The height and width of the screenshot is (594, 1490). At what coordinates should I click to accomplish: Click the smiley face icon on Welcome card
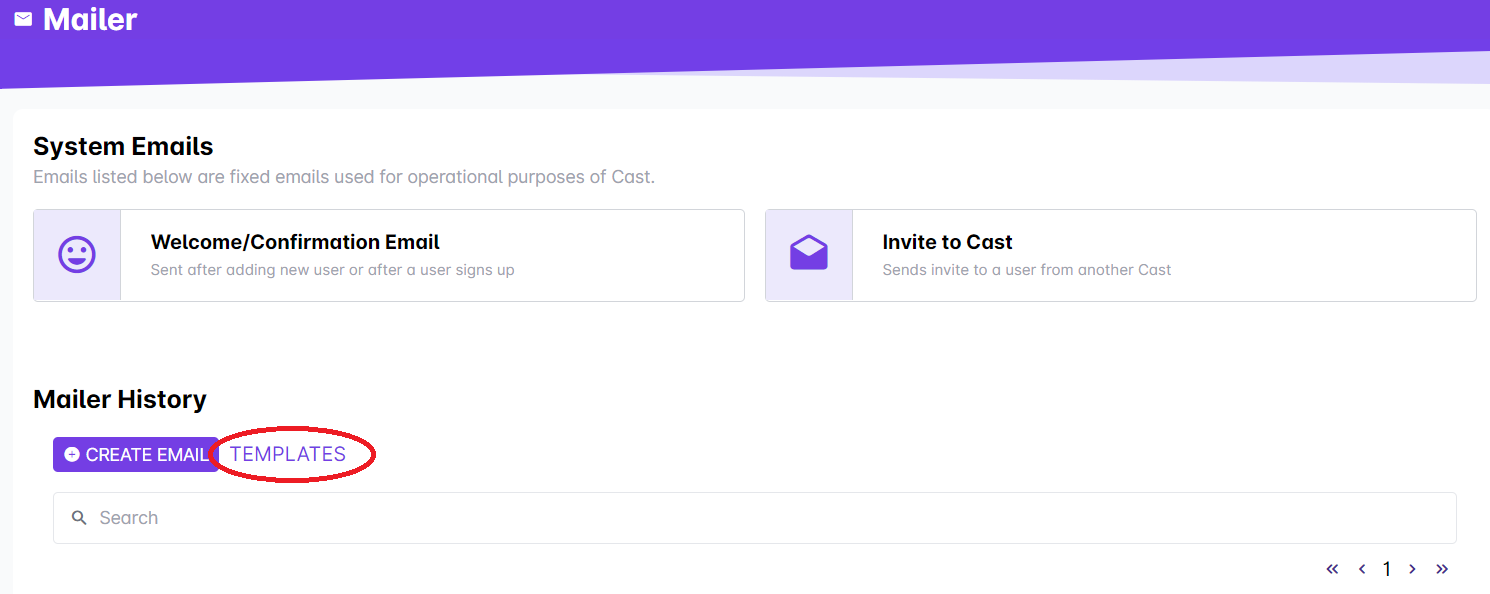coord(77,255)
